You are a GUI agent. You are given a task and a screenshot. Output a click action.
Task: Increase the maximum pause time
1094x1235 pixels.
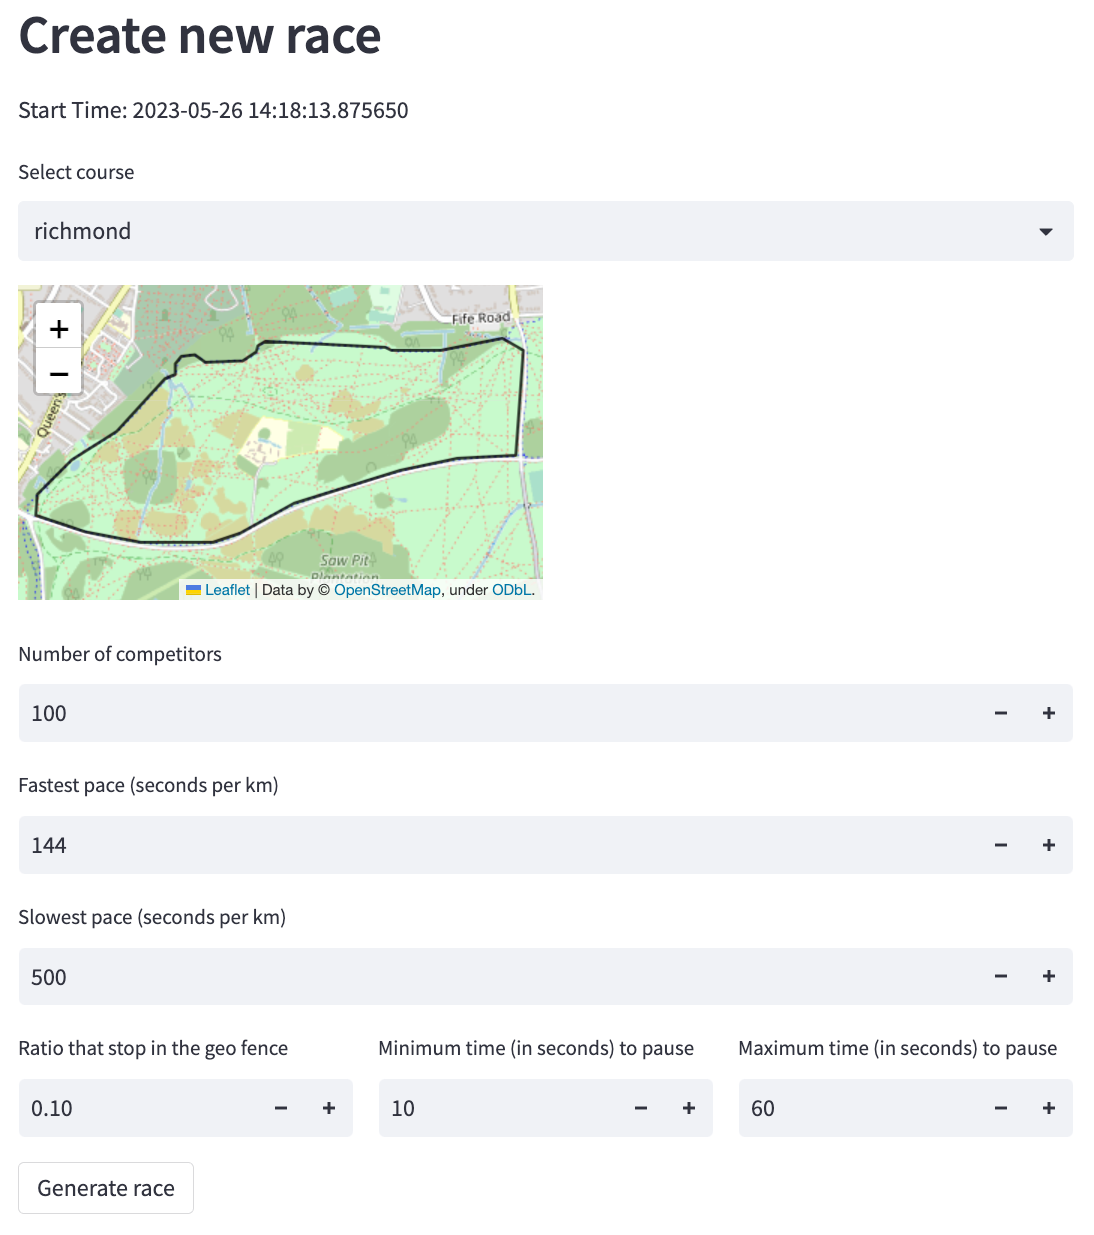(1049, 1108)
